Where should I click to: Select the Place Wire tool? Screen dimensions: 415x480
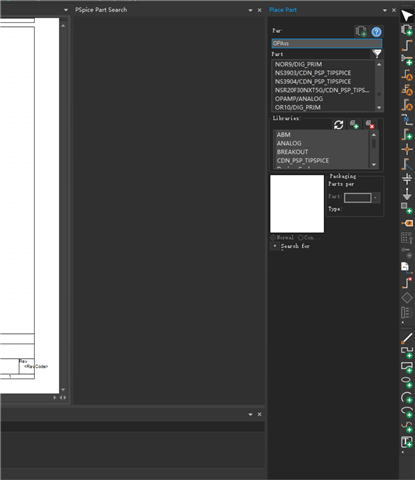coord(407,45)
